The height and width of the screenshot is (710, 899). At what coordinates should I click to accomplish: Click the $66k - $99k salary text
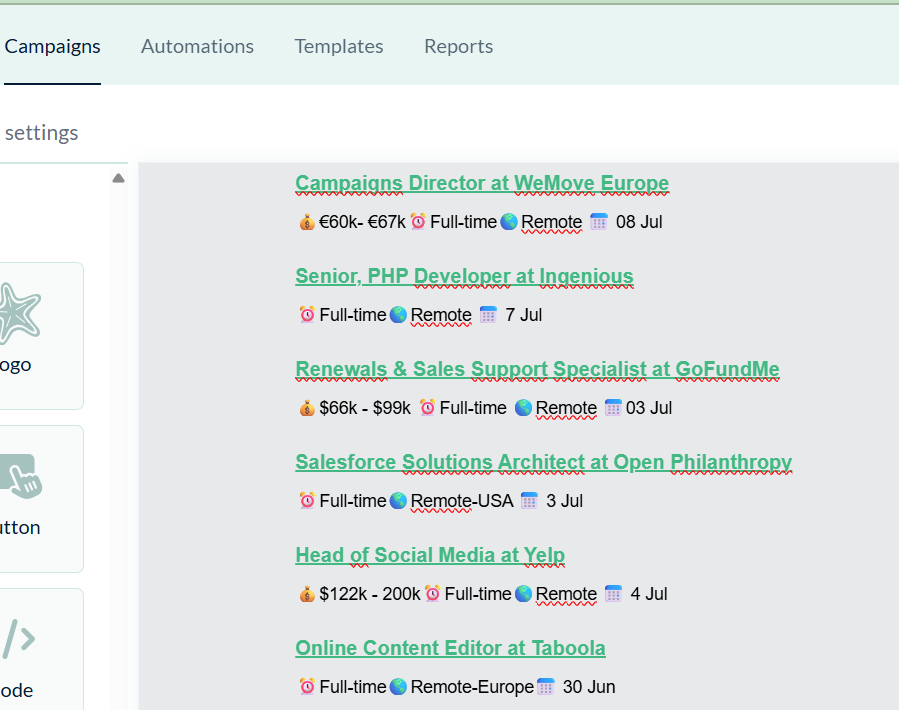click(x=365, y=408)
